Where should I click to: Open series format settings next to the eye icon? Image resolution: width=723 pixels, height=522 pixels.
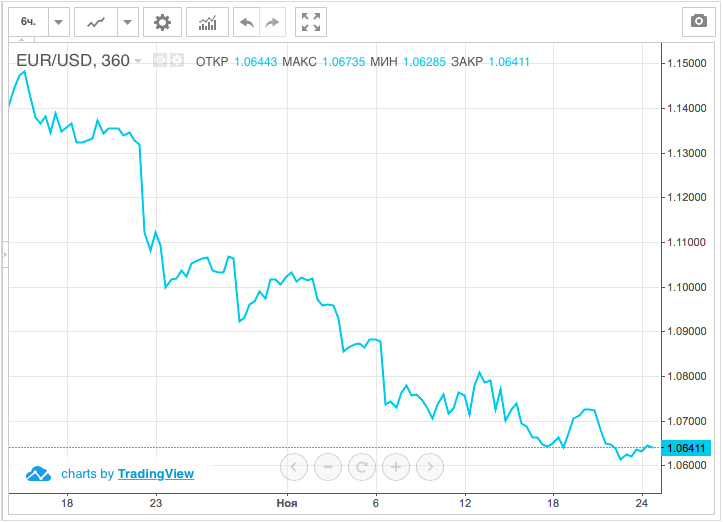(x=177, y=61)
